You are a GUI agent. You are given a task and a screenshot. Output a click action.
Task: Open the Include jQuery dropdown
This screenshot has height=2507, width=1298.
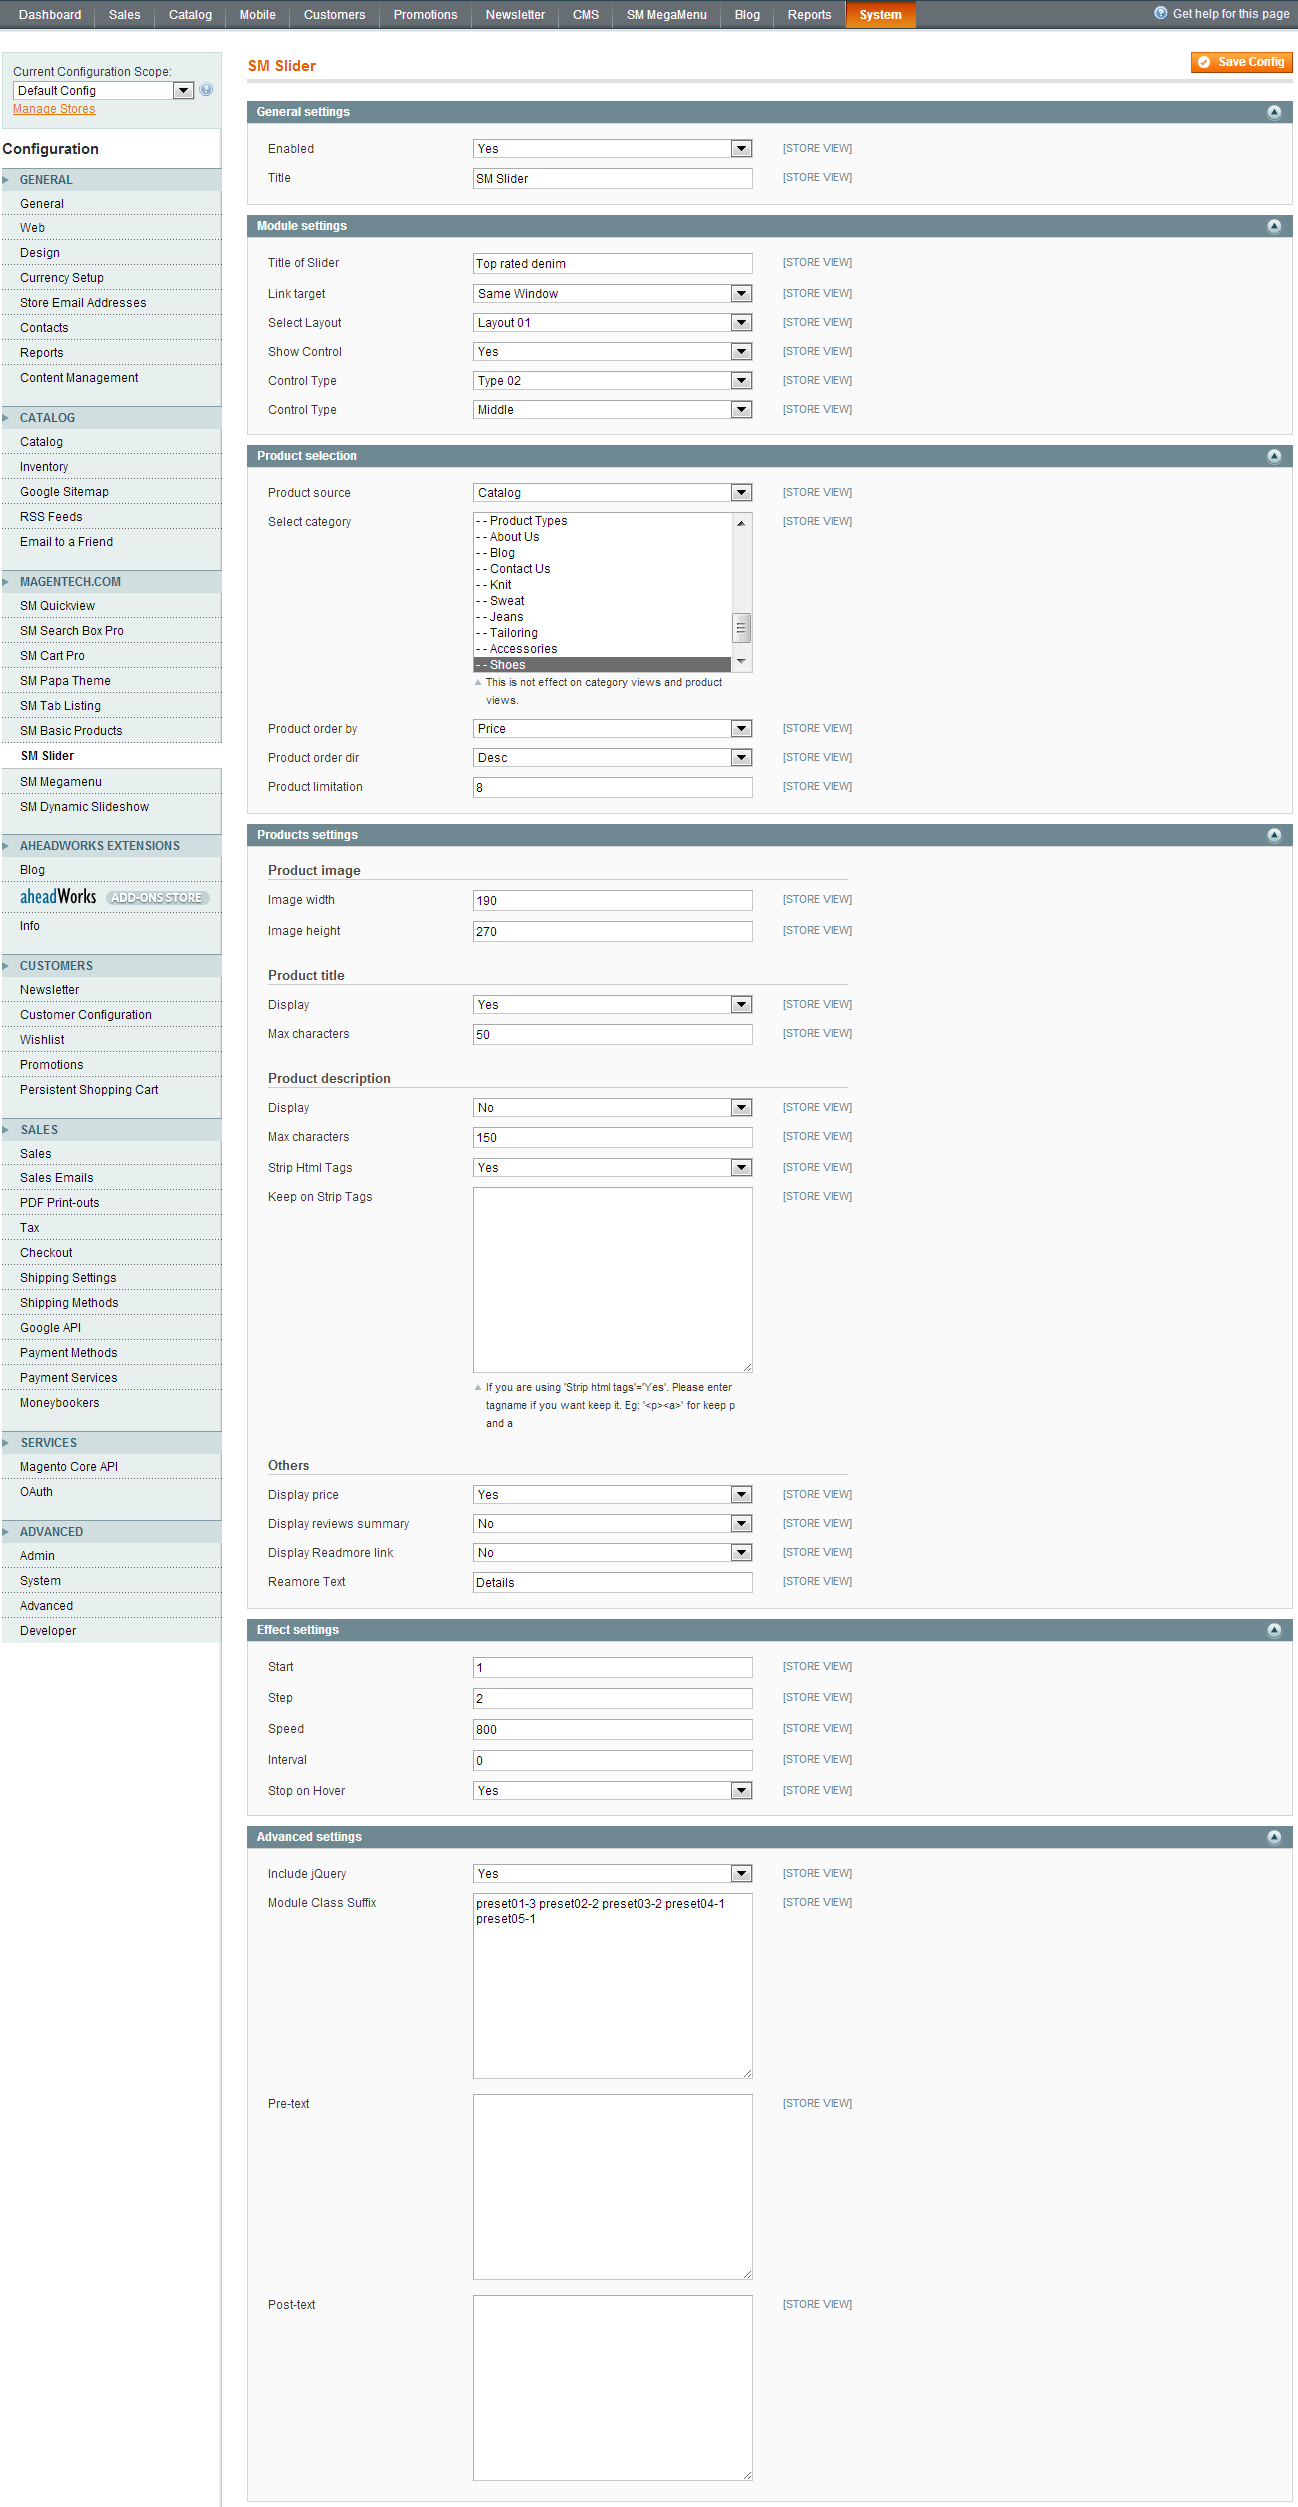click(x=612, y=1874)
